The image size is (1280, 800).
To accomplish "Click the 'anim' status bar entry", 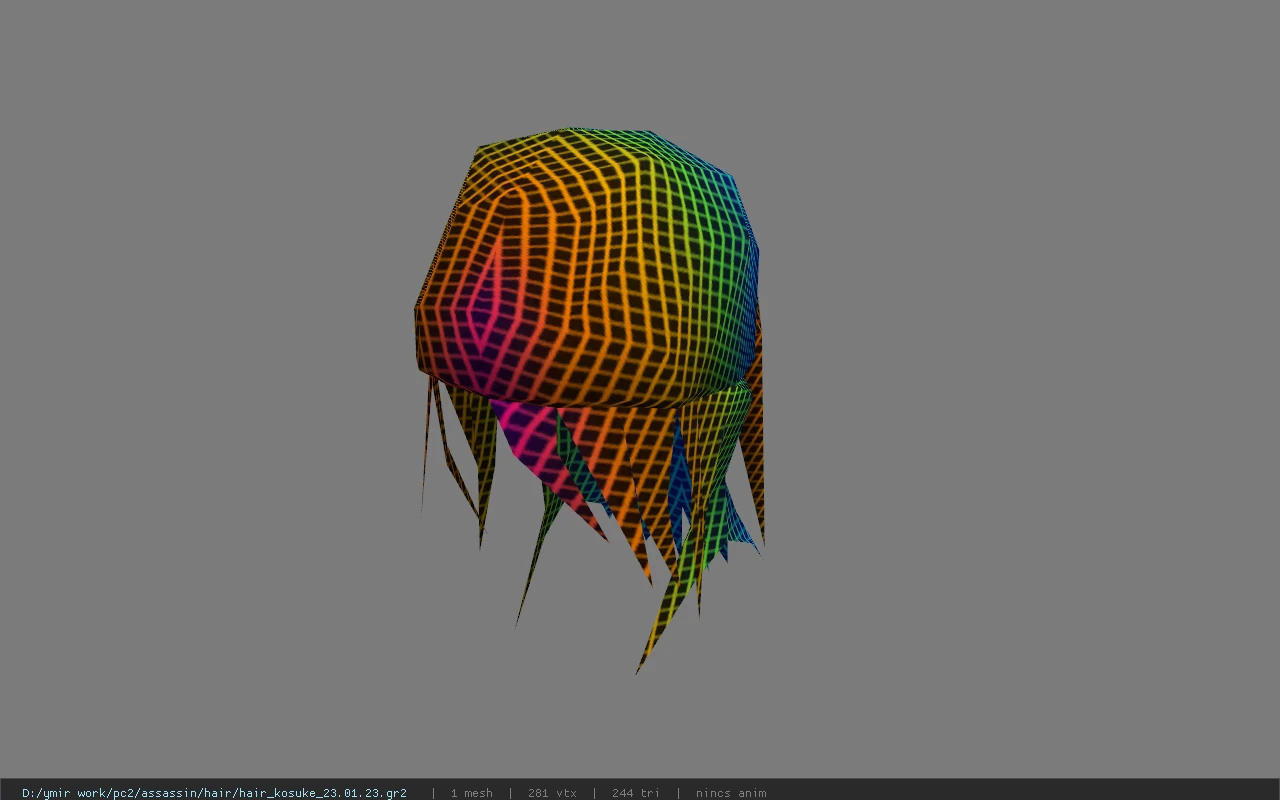I will 731,793.
